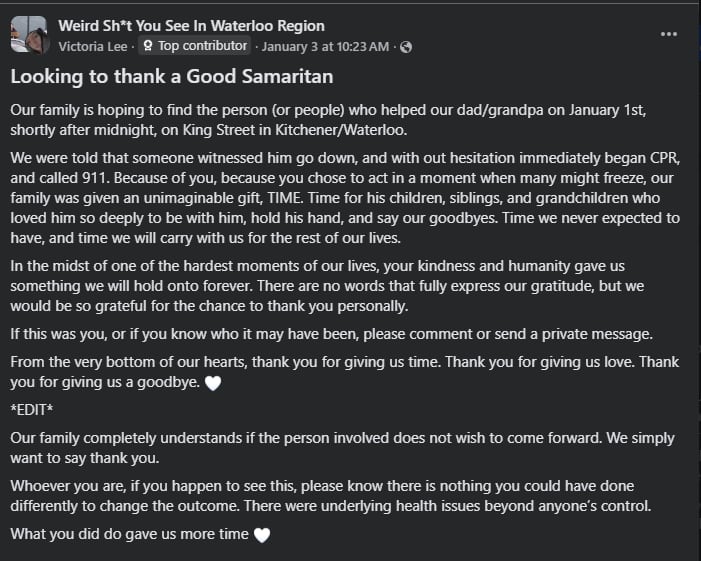The image size is (701, 561).
Task: Click the Top contributor badge icon
Action: pos(148,46)
